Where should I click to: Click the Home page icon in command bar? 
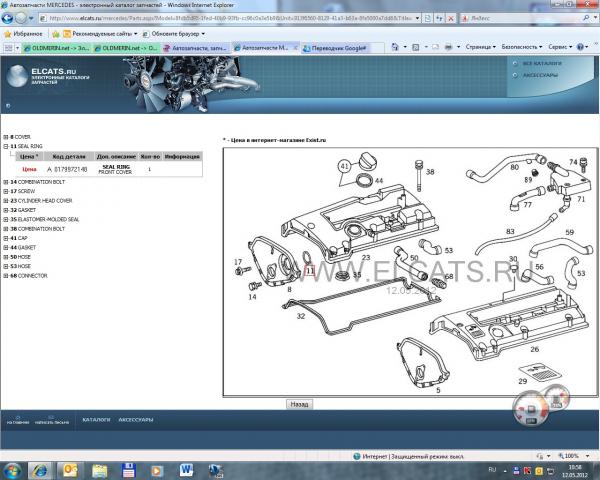pyautogui.click(x=395, y=47)
